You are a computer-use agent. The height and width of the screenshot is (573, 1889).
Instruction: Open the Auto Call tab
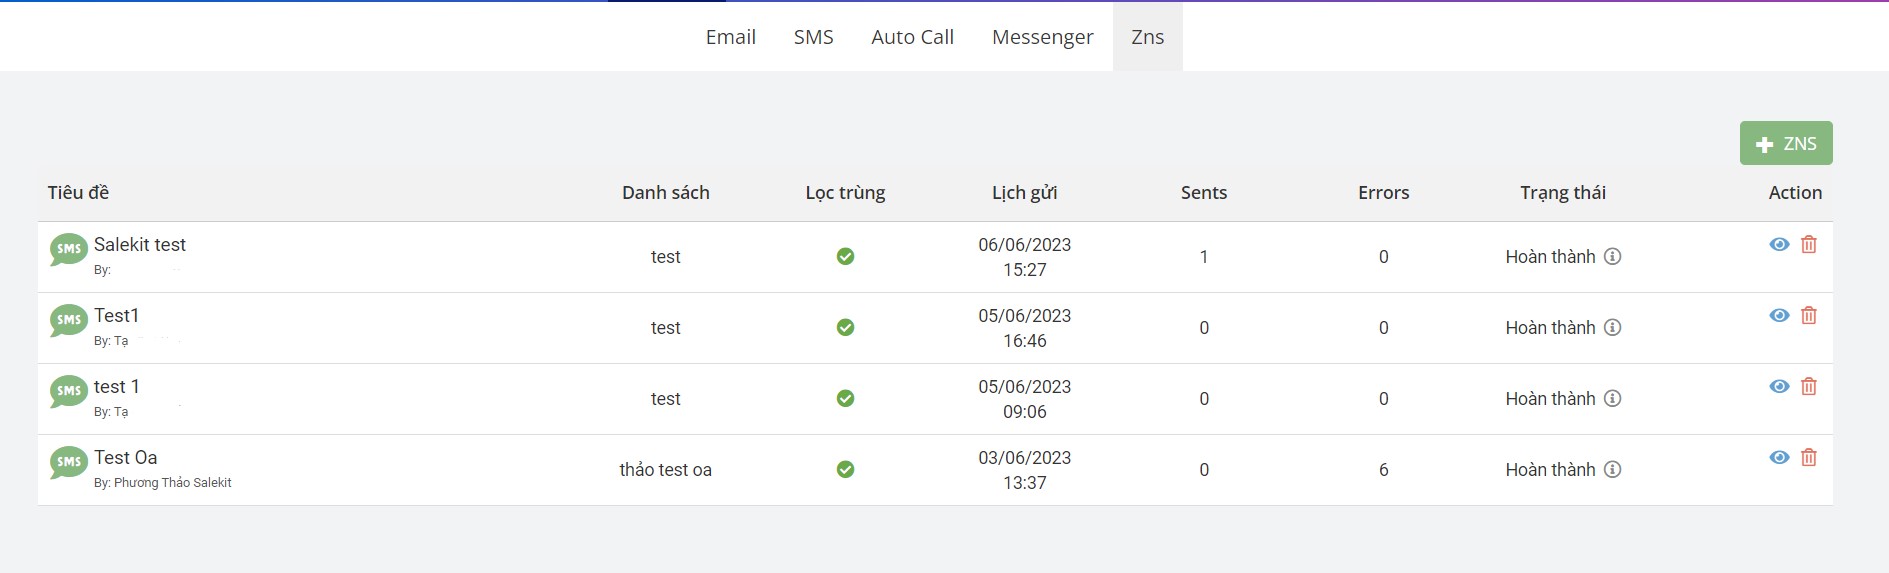(x=912, y=37)
